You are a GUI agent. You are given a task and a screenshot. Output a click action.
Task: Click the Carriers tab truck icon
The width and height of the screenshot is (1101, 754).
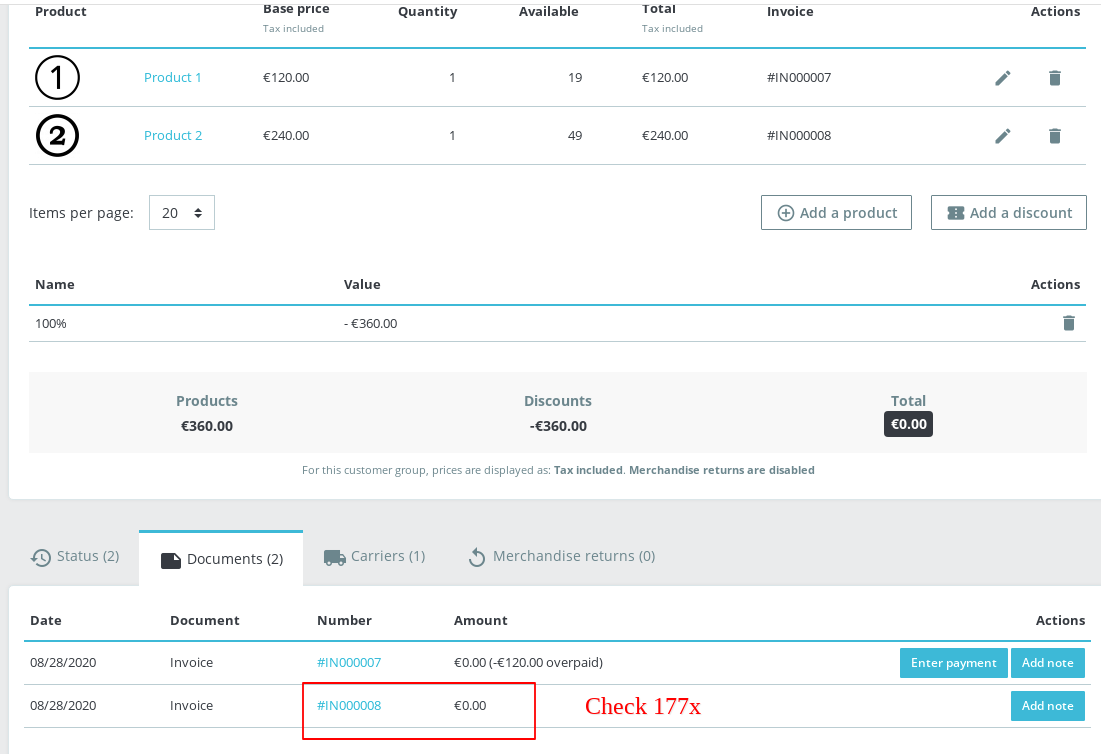click(x=334, y=557)
